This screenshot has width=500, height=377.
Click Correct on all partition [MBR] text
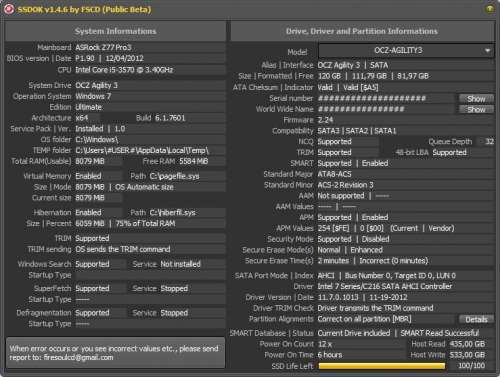pyautogui.click(x=364, y=319)
